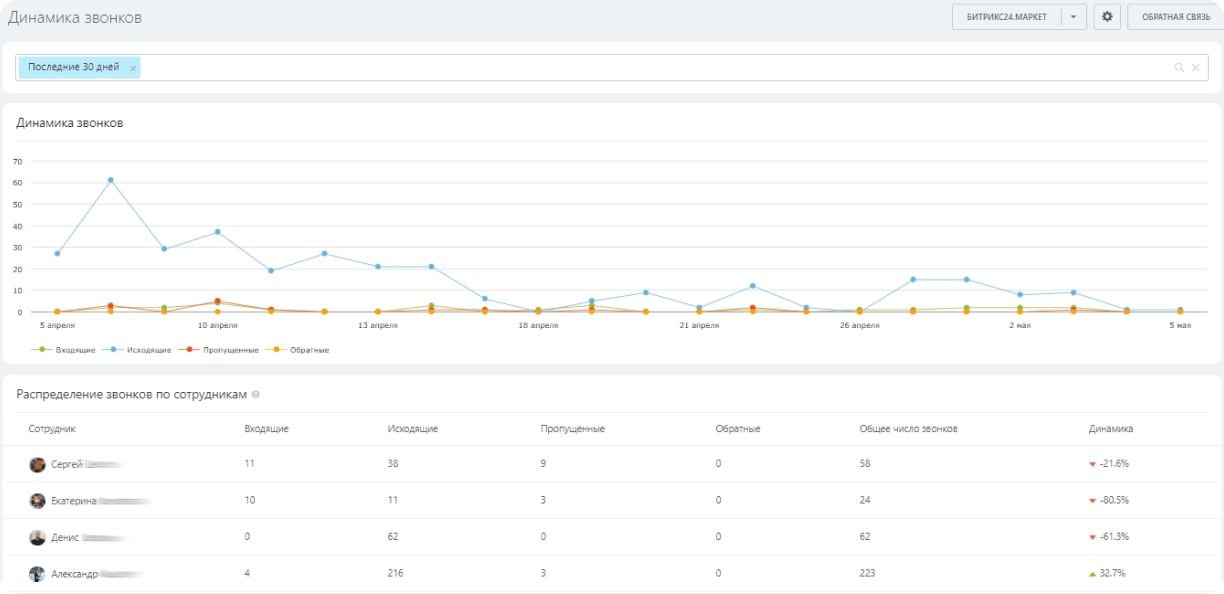The width and height of the screenshot is (1224, 594).
Task: Select the highest outgoing calls point on chart
Action: (110, 180)
